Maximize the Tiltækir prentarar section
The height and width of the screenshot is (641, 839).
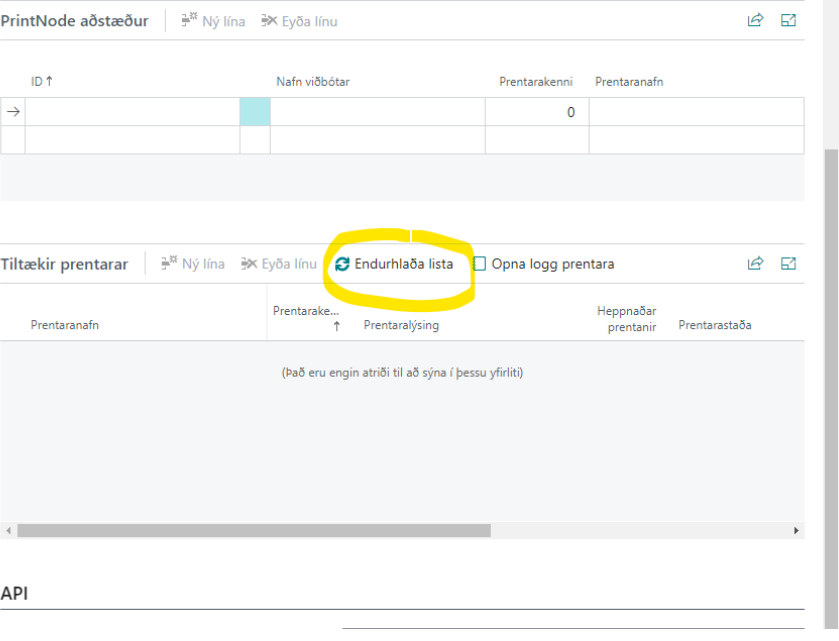tap(788, 264)
